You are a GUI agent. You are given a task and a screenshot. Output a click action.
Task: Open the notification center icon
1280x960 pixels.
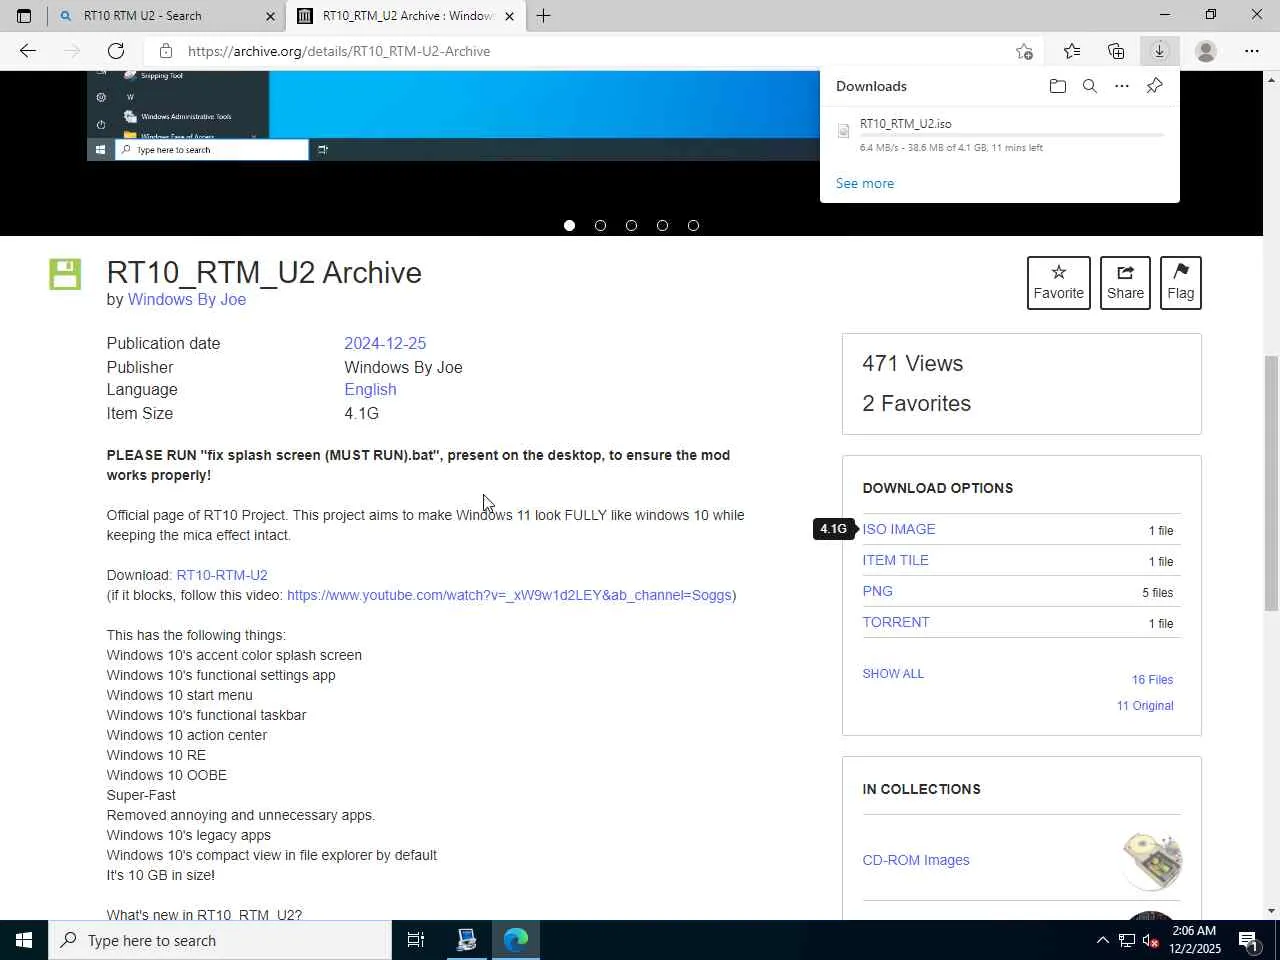1248,940
